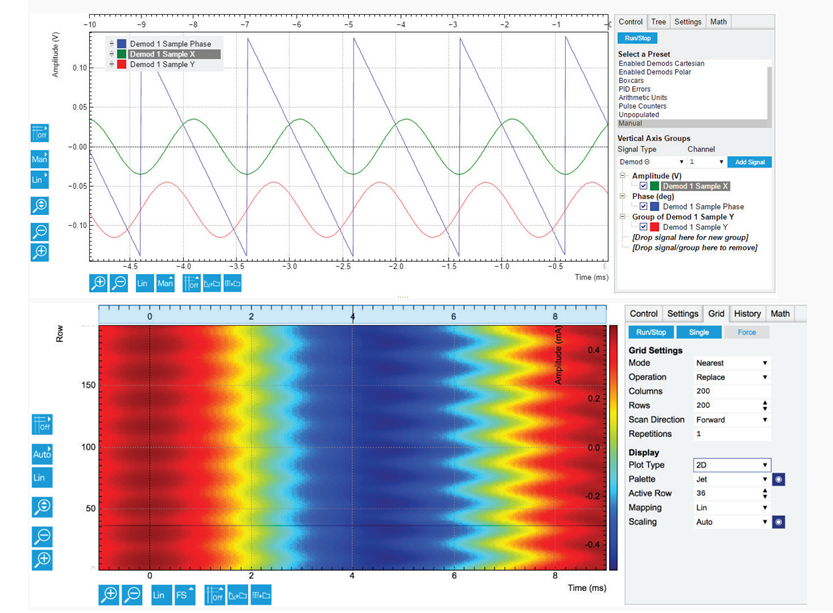Click Auto scaling mode left of grid plot
The height and width of the screenshot is (613, 833).
point(40,453)
